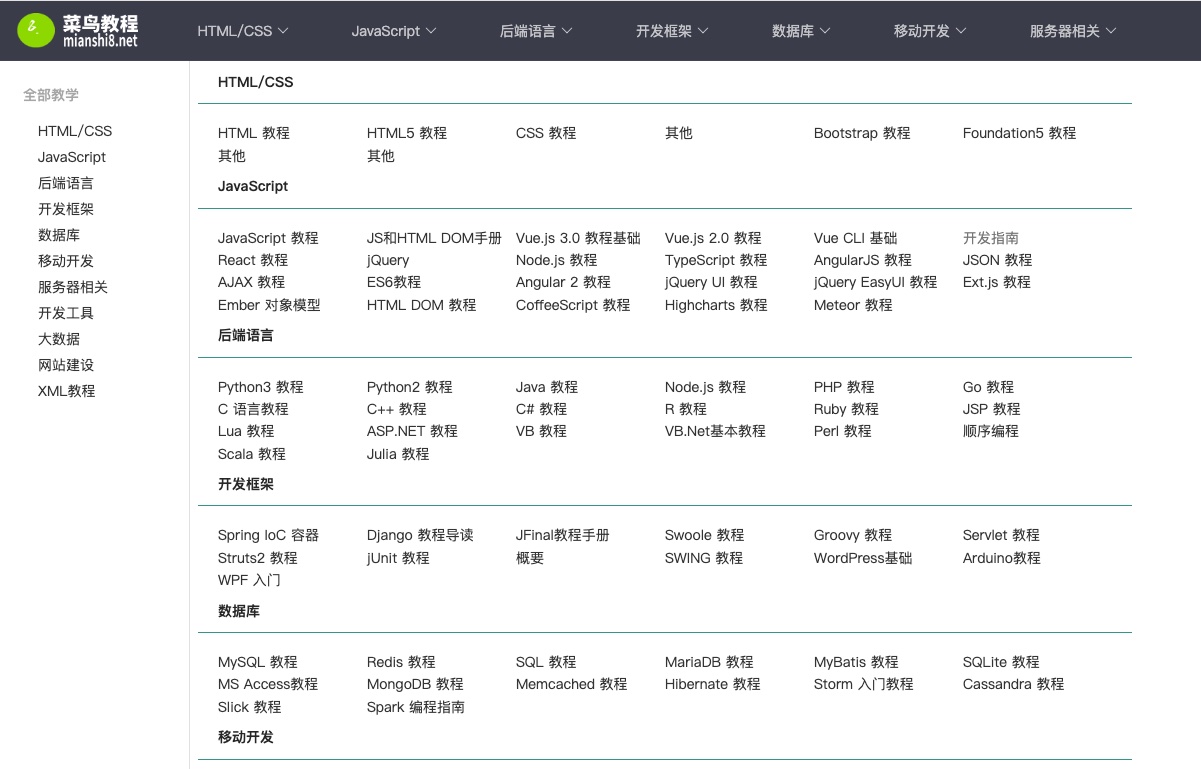The height and width of the screenshot is (769, 1201).
Task: Go to 后端语言 in the left sidebar
Action: pyautogui.click(x=66, y=183)
